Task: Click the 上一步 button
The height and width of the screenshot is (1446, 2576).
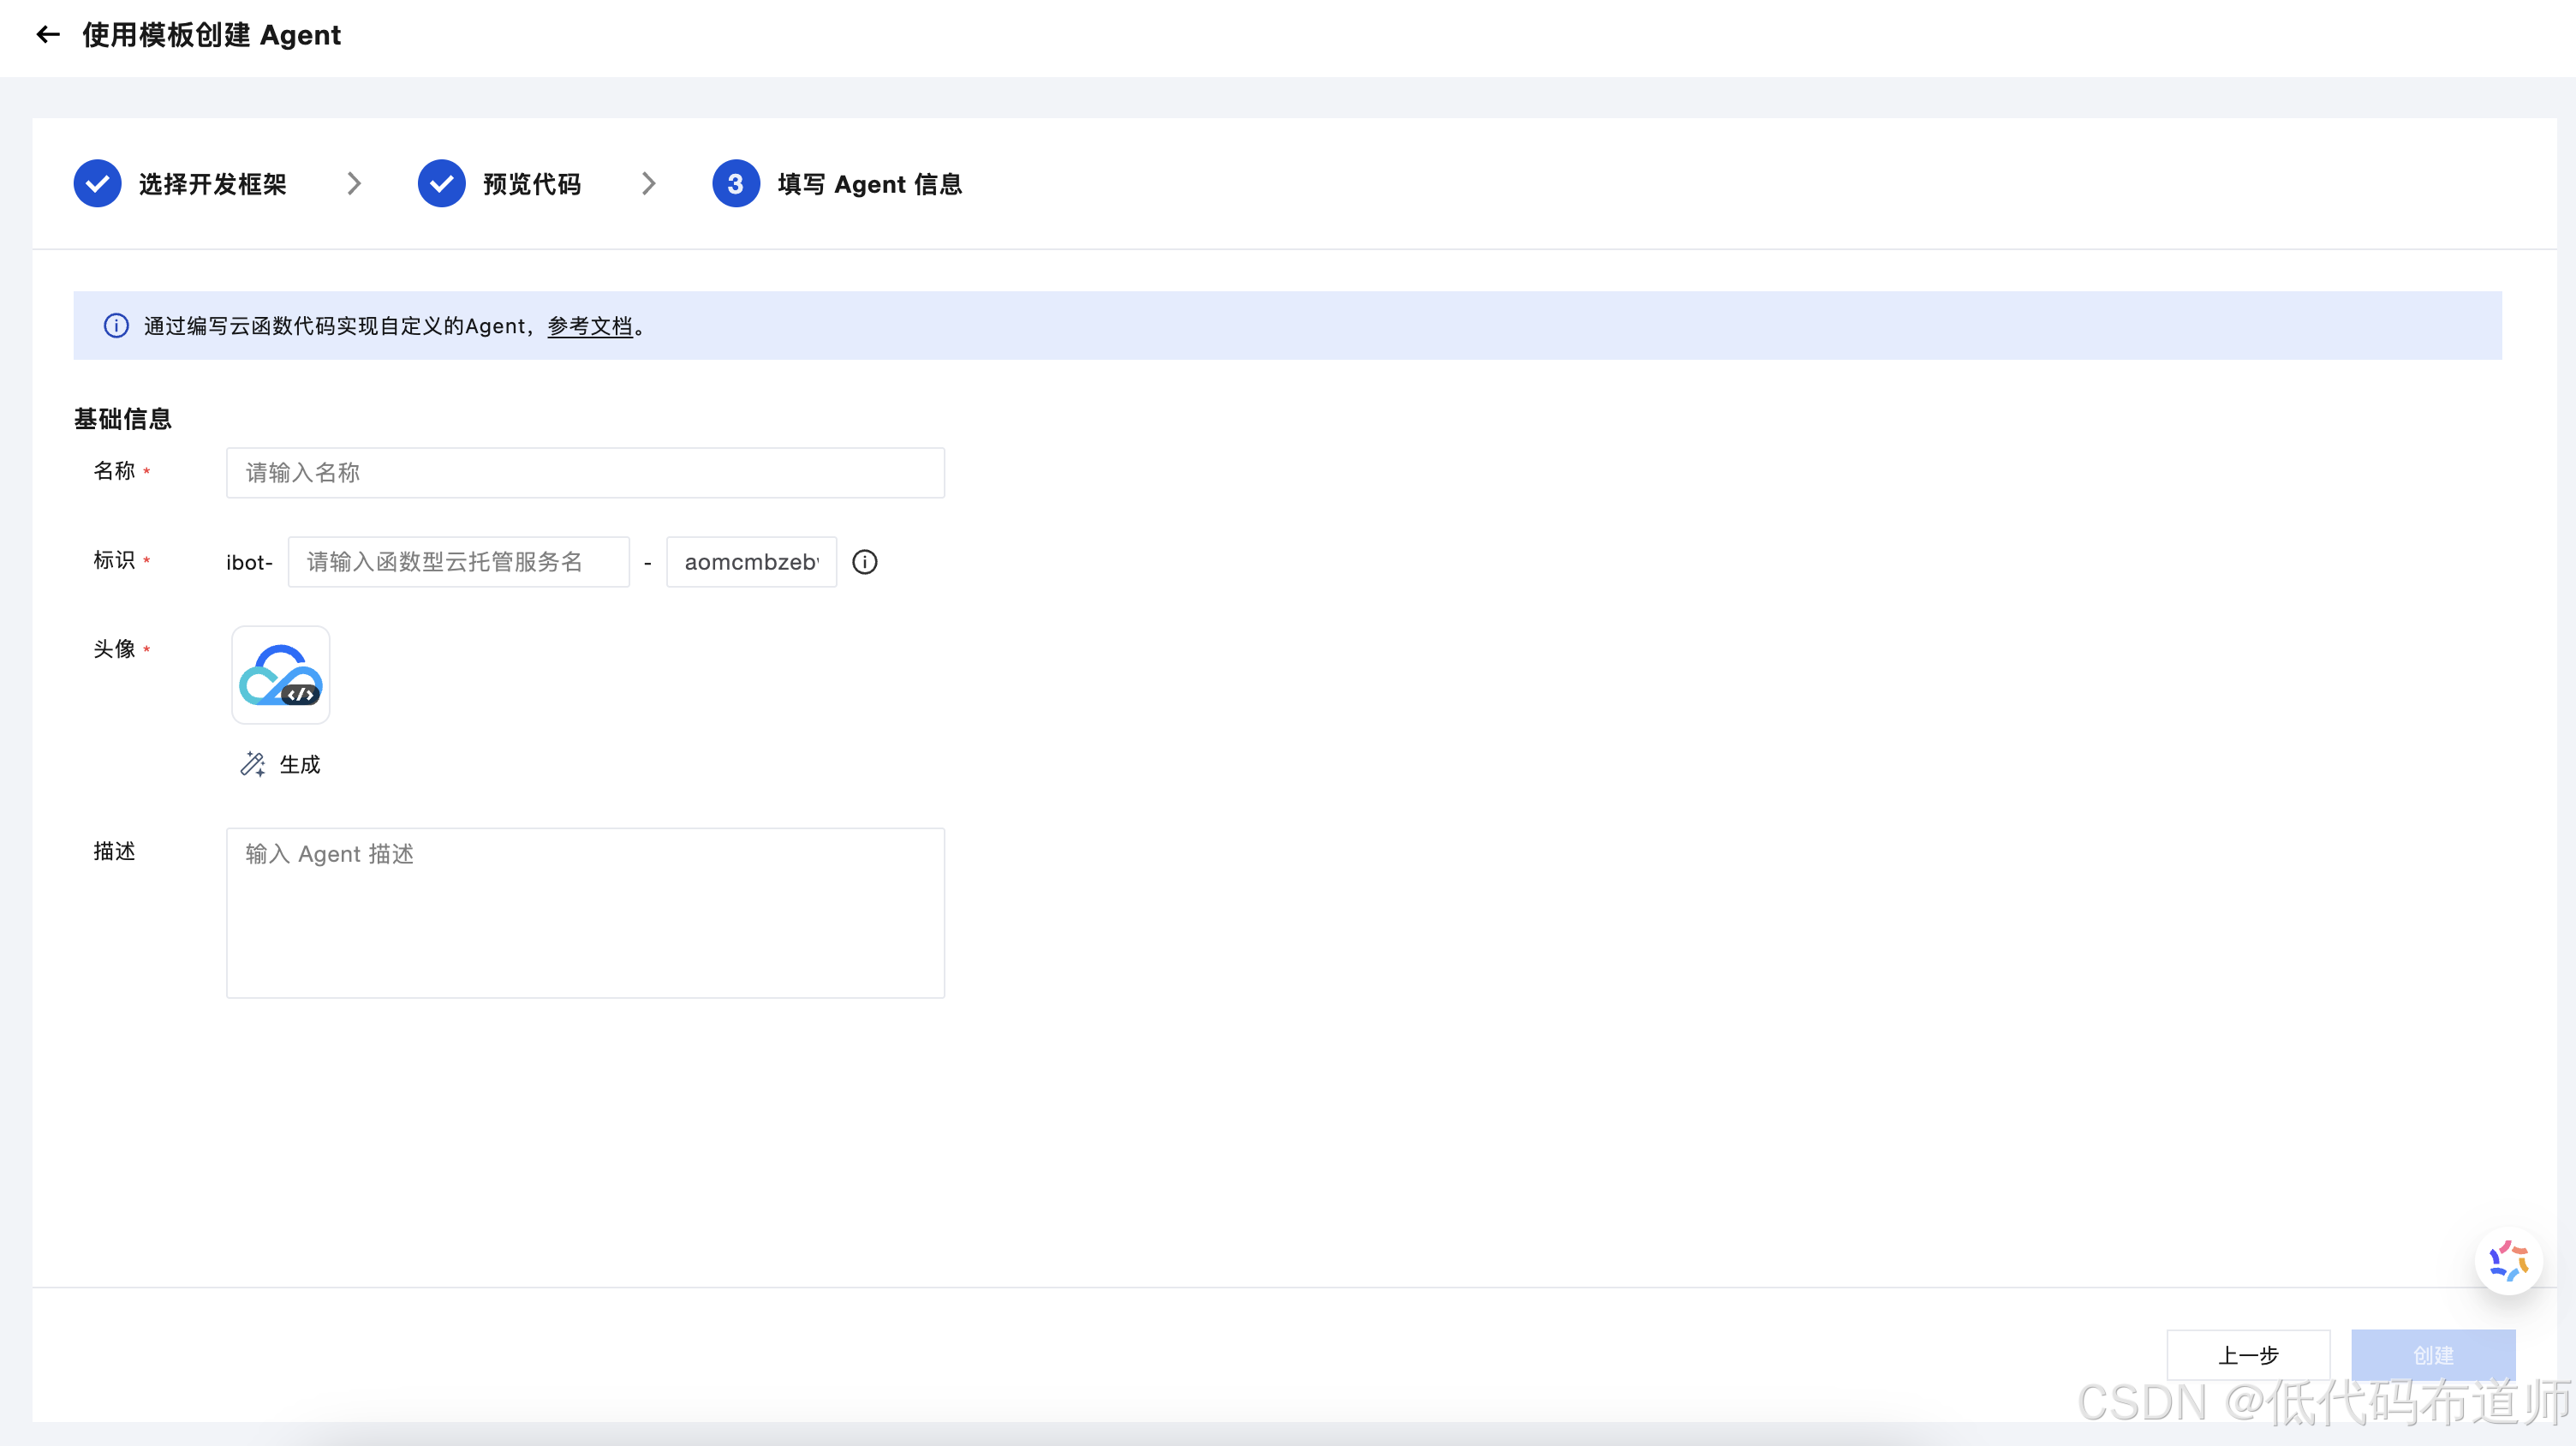Action: [x=2247, y=1355]
